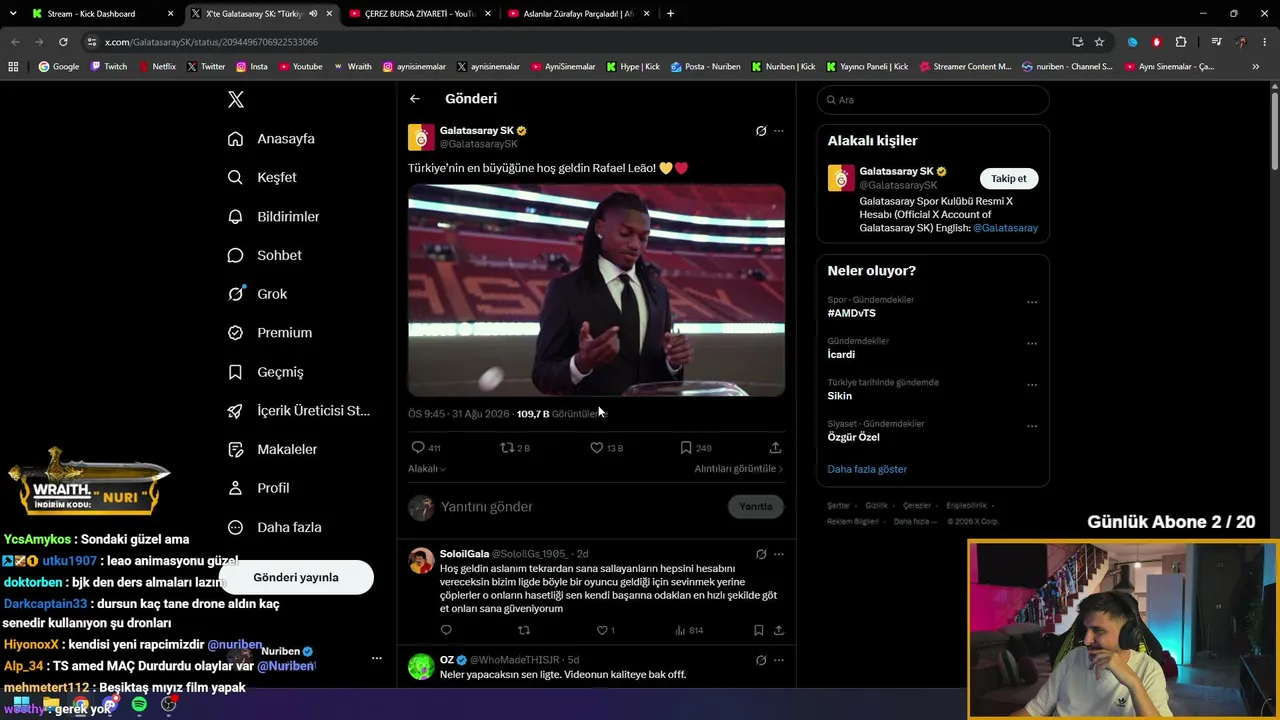Image resolution: width=1280 pixels, height=720 pixels.
Task: Open SoloilGala's profile picture
Action: tap(422, 560)
